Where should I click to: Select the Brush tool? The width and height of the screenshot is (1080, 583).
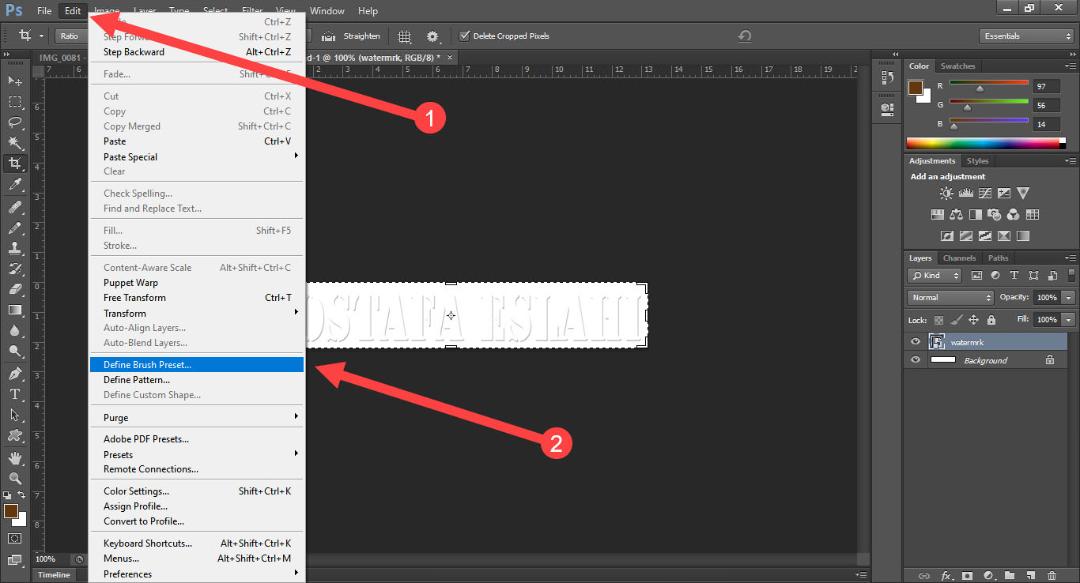point(14,227)
